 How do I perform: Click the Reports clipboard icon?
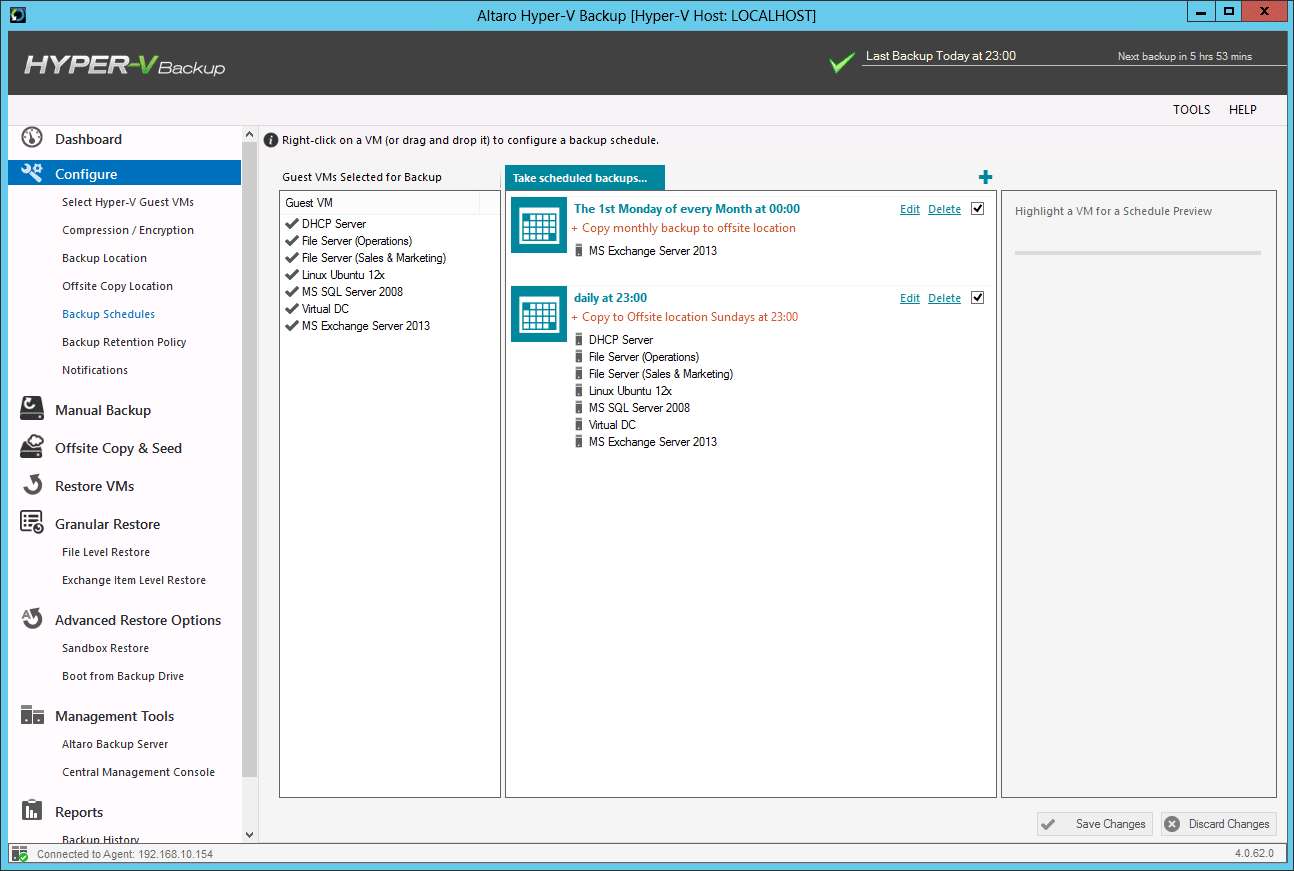click(x=32, y=811)
